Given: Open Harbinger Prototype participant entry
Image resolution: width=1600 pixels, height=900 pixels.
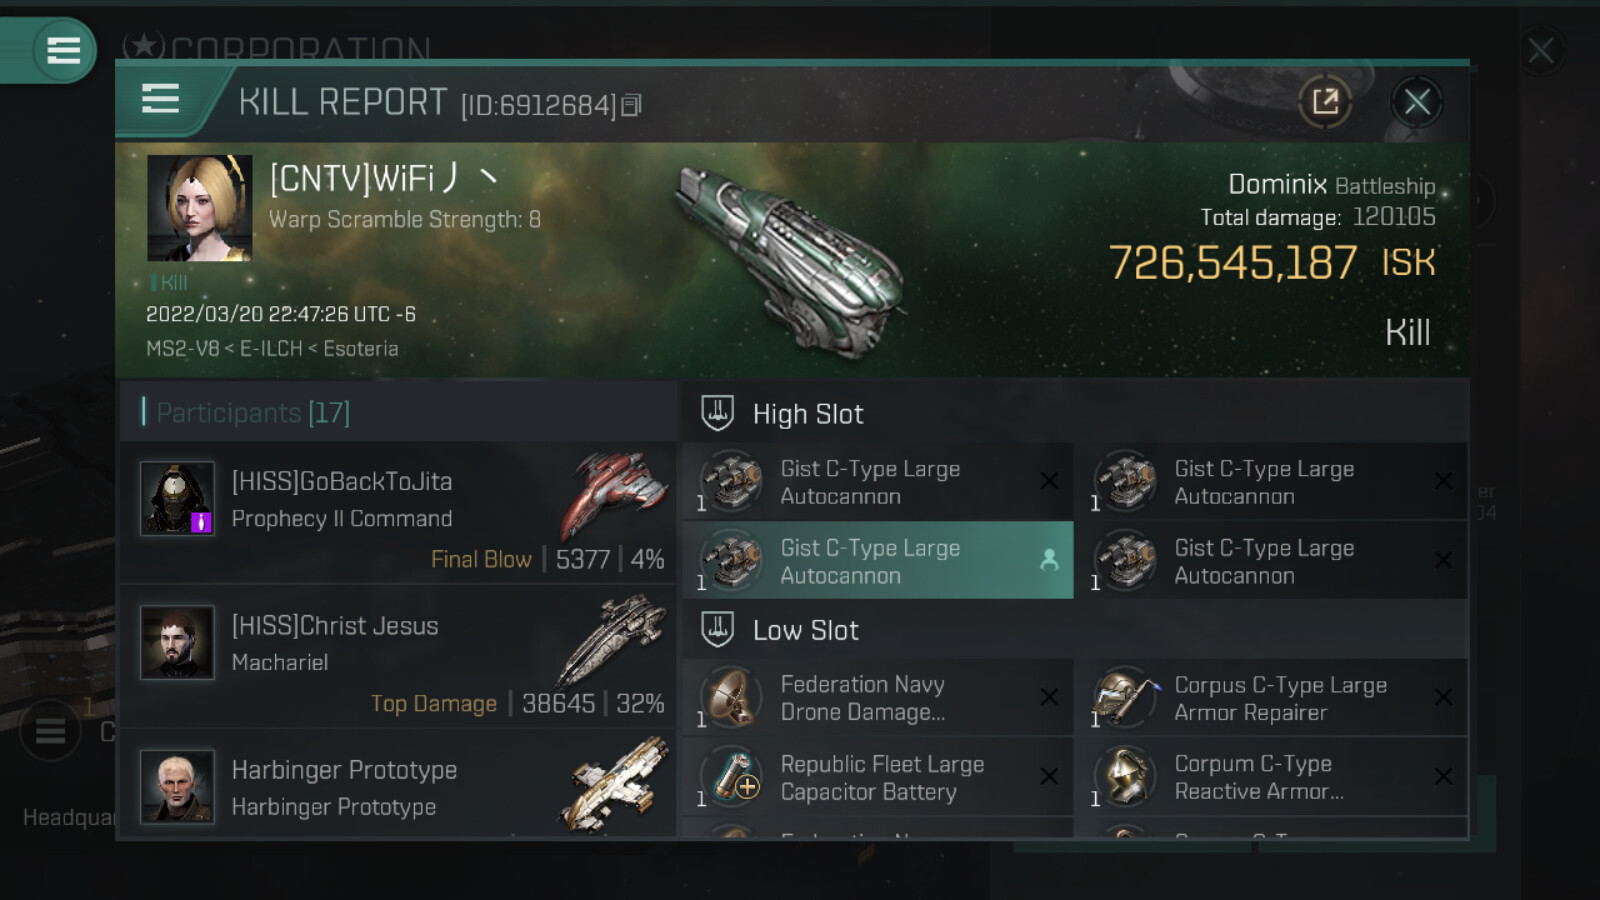Looking at the screenshot, I should pos(398,785).
